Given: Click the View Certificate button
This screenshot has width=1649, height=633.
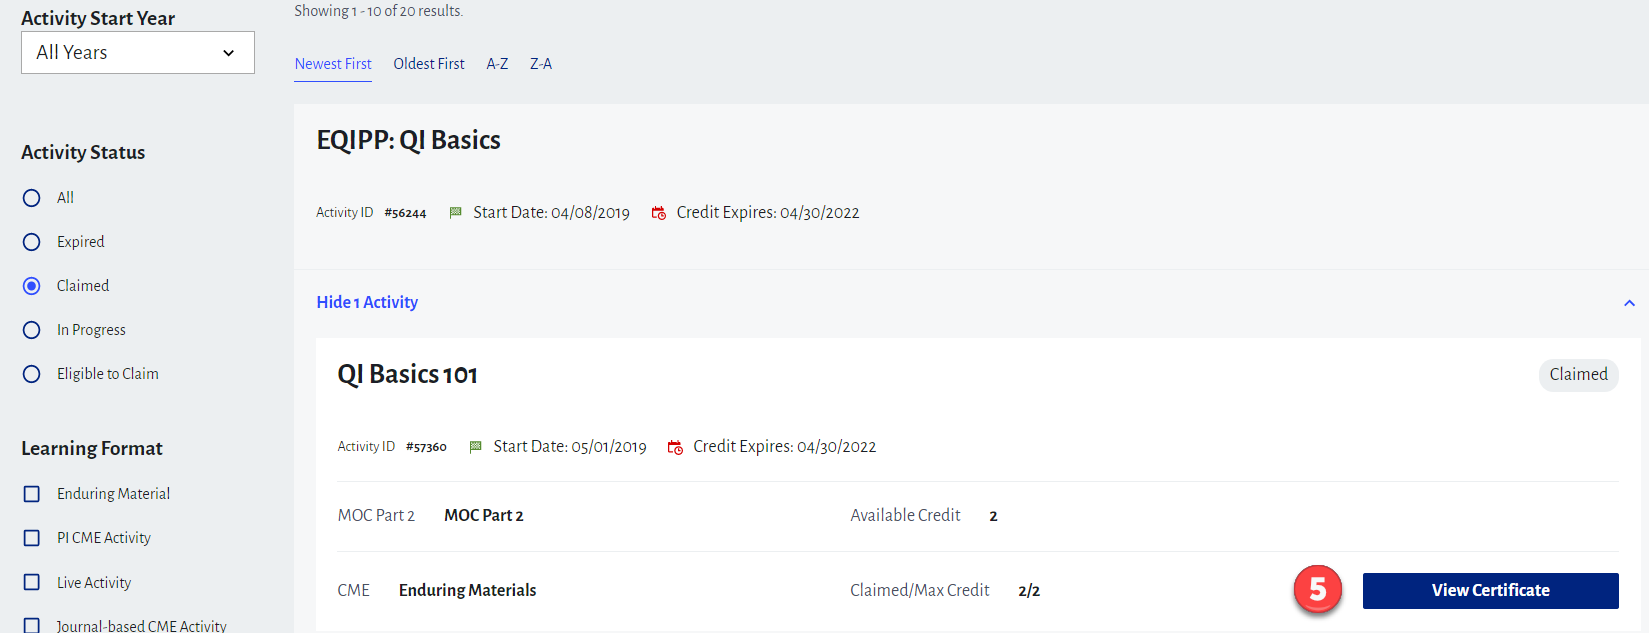Looking at the screenshot, I should coord(1490,591).
